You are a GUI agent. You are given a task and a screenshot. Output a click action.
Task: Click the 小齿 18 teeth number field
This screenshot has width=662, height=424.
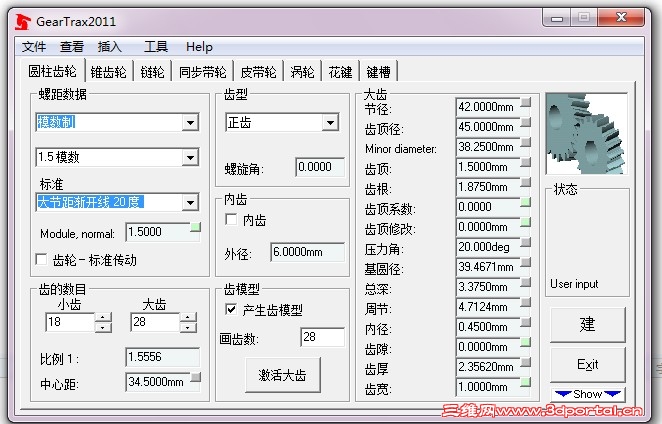[70, 322]
